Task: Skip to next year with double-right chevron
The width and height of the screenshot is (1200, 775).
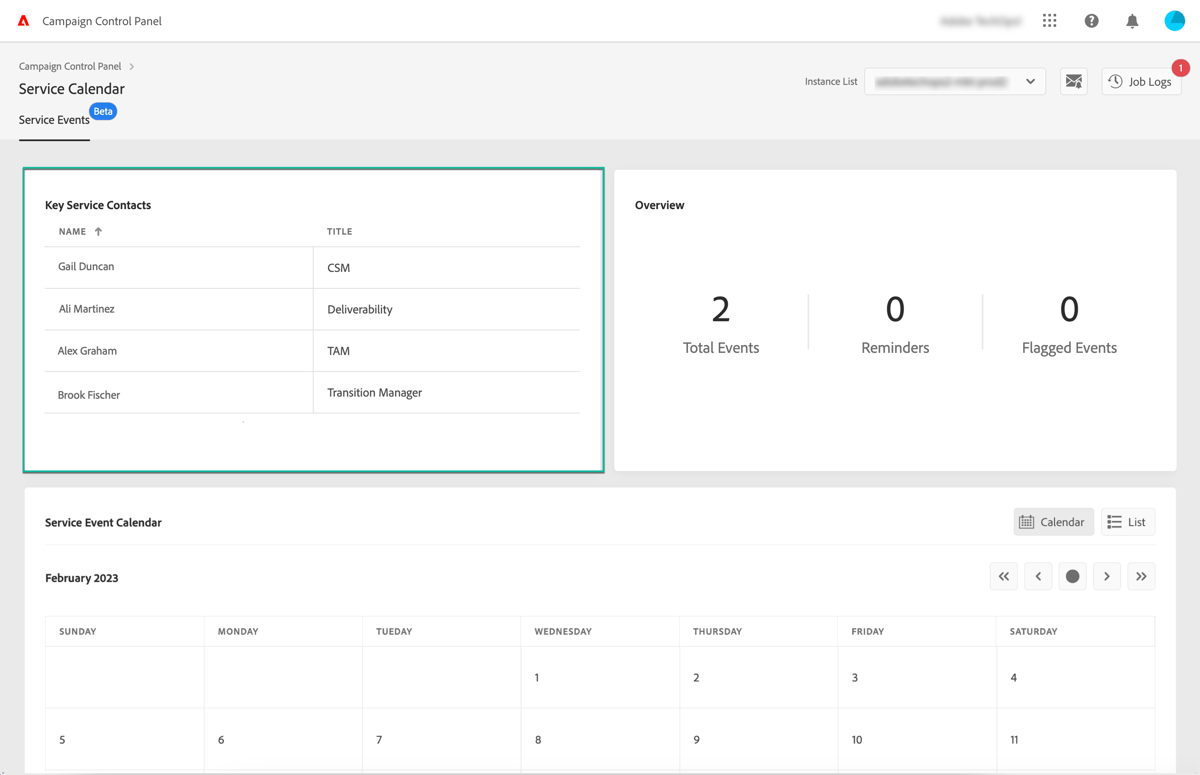Action: 1141,576
